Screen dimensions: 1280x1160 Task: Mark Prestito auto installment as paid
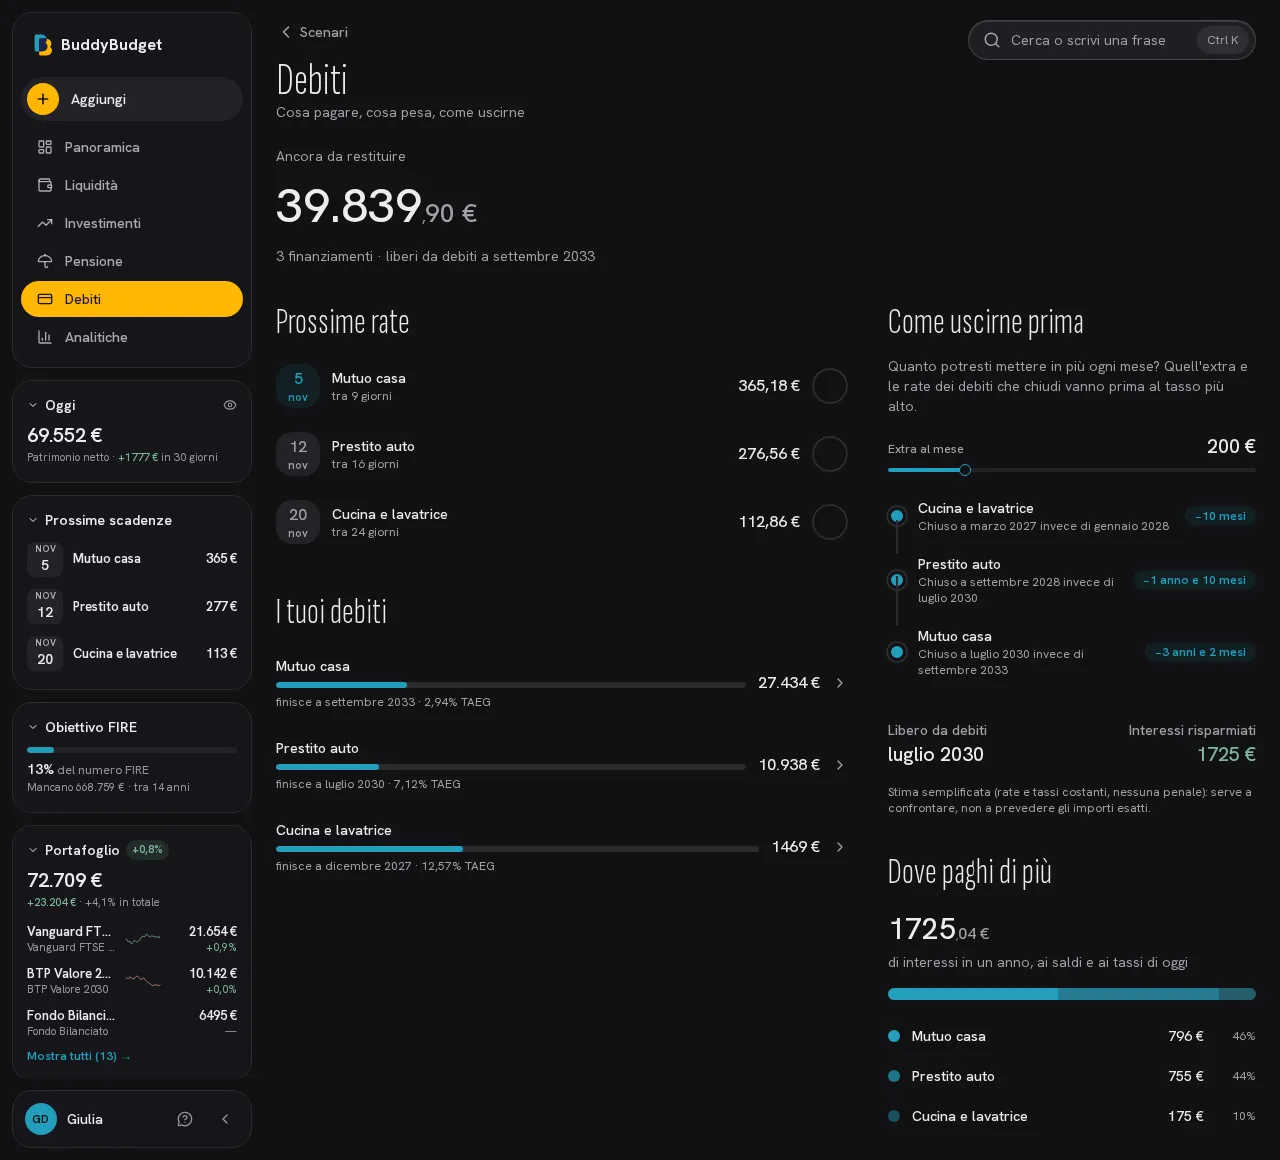tap(830, 454)
